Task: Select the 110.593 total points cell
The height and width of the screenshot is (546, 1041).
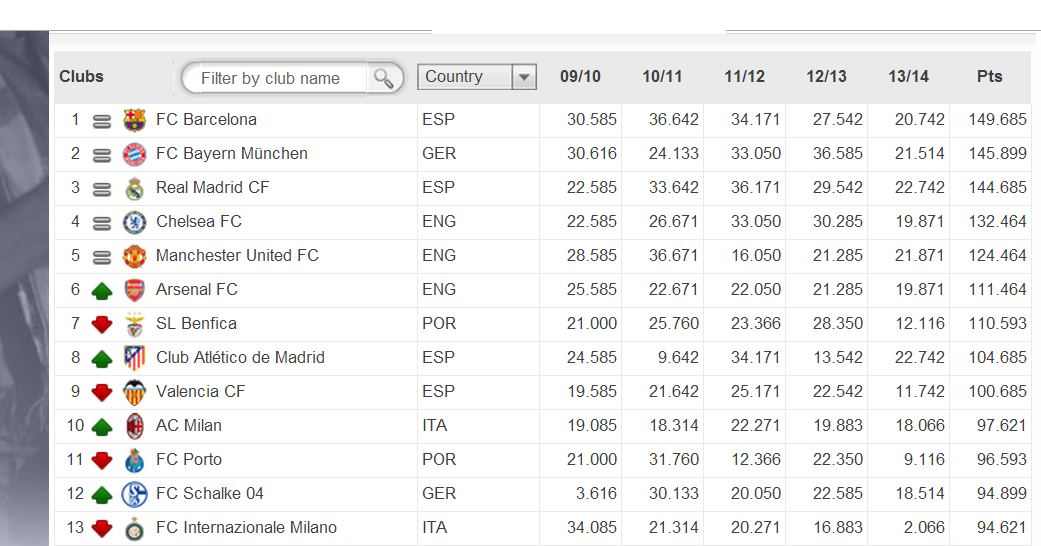Action: (991, 324)
